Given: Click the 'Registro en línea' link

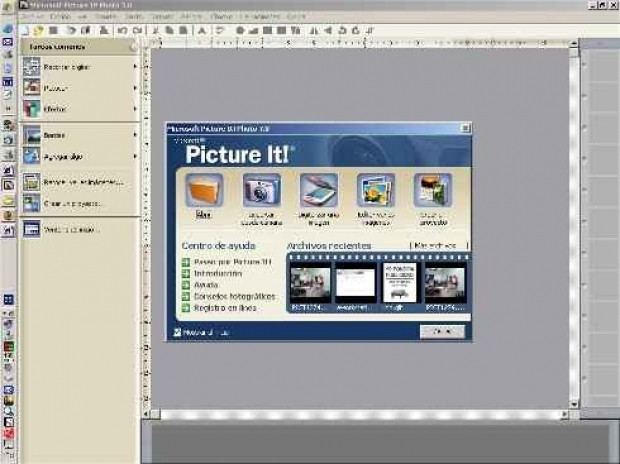Looking at the screenshot, I should (x=225, y=308).
